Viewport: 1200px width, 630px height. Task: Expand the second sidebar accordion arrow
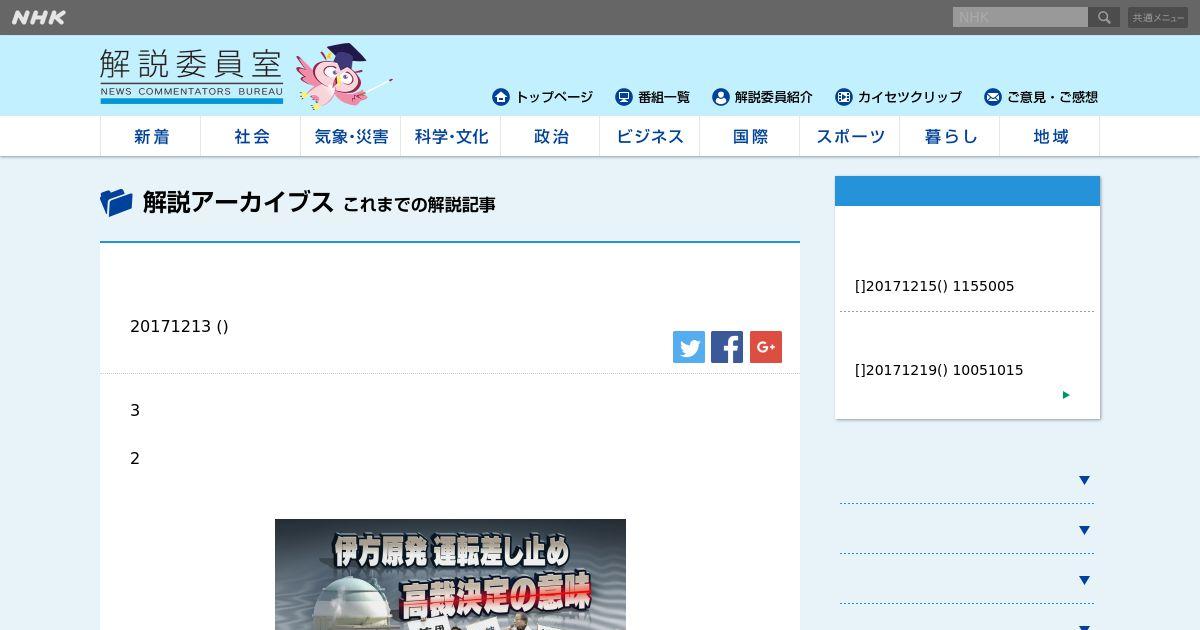point(1084,530)
